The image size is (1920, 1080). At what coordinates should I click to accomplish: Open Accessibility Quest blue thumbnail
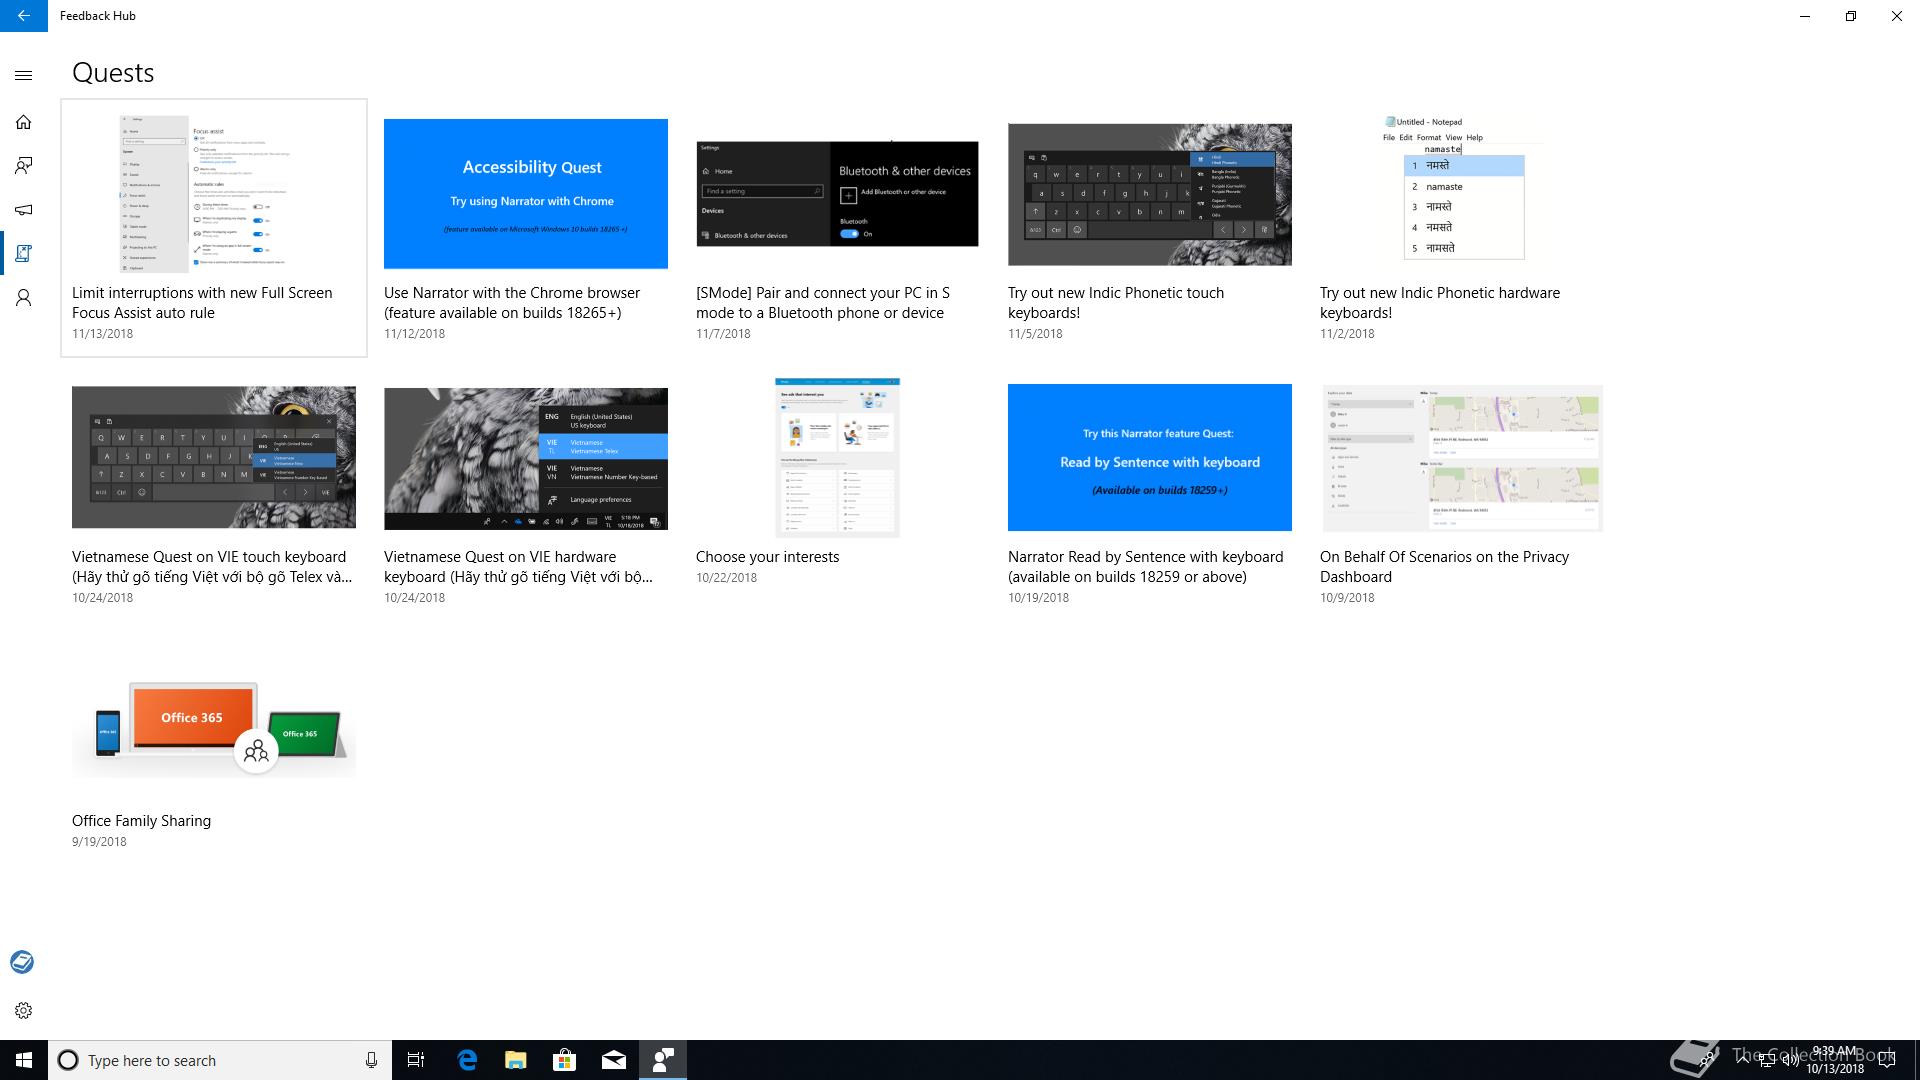coord(526,194)
